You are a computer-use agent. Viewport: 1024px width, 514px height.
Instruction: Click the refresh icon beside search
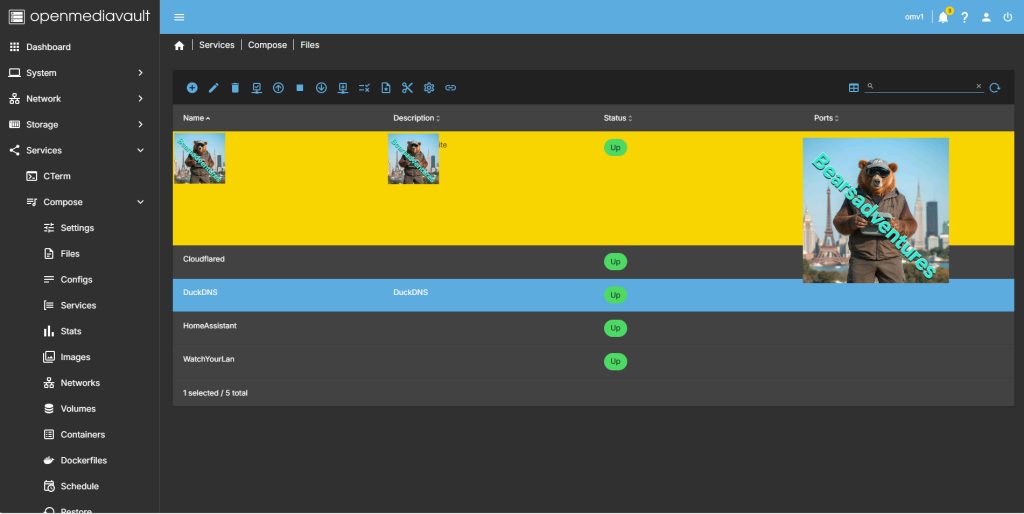(994, 88)
